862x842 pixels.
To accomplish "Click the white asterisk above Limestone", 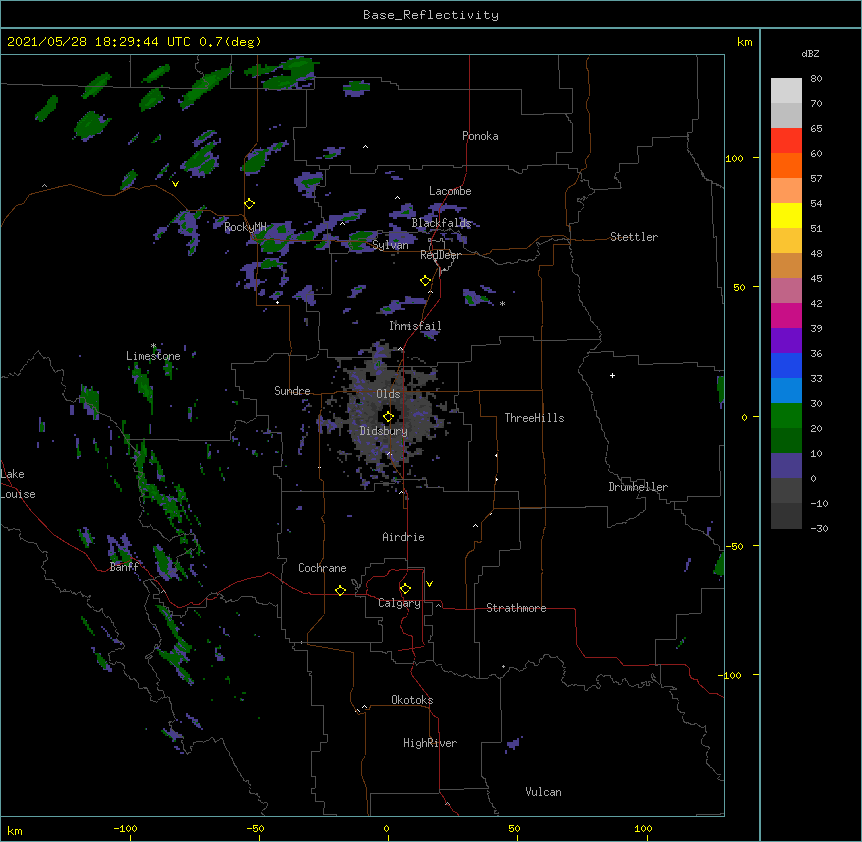I will [x=153, y=346].
